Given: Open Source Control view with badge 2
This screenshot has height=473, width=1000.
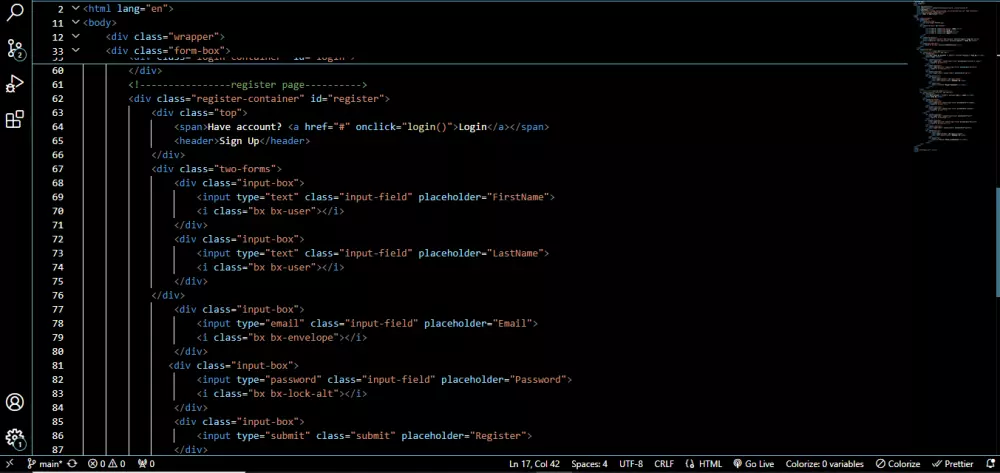Looking at the screenshot, I should click(x=15, y=48).
